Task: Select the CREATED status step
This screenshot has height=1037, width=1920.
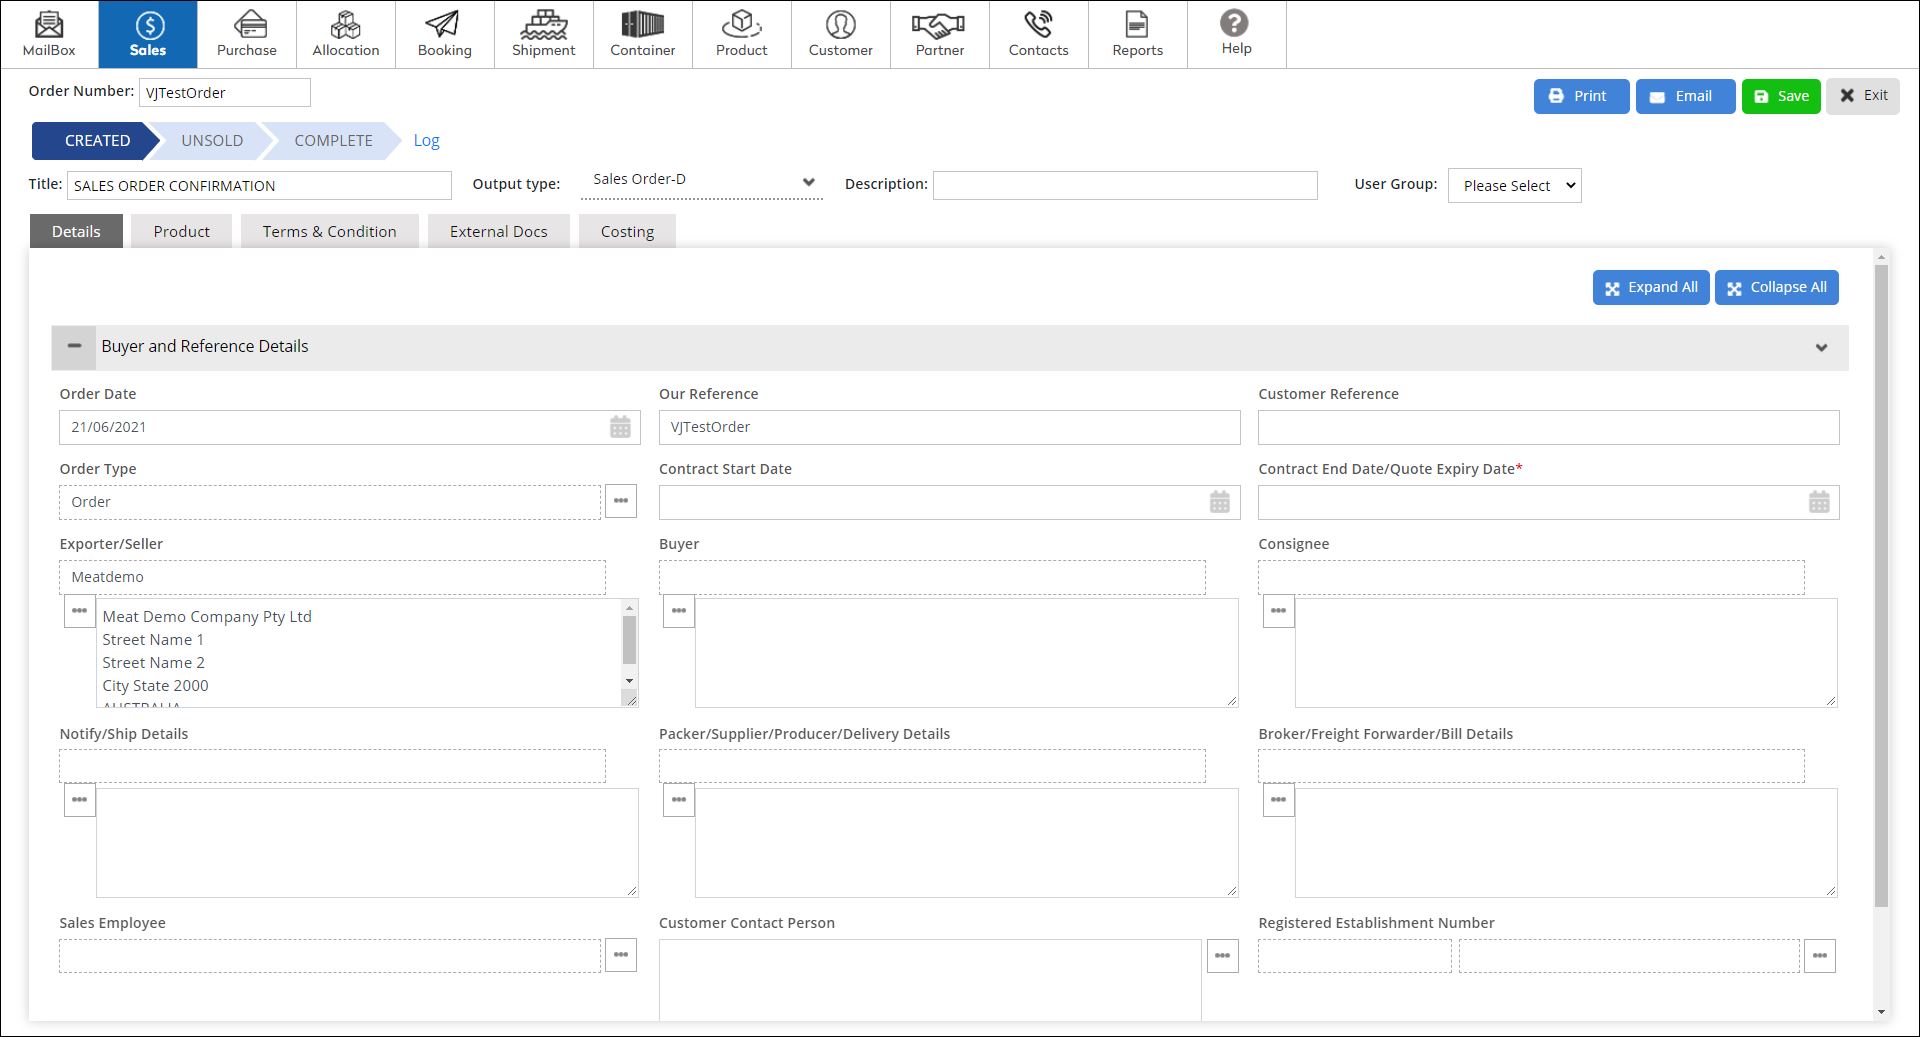Action: (97, 141)
